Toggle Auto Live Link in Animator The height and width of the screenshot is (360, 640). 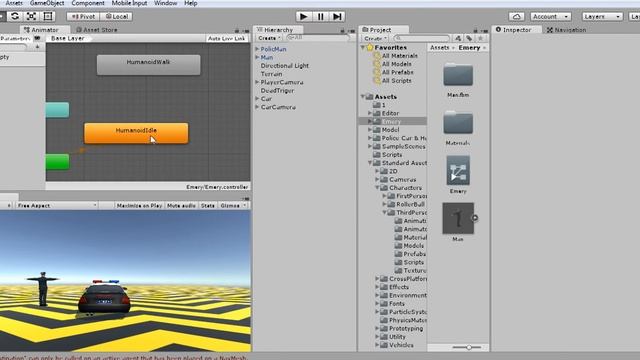pyautogui.click(x=227, y=38)
